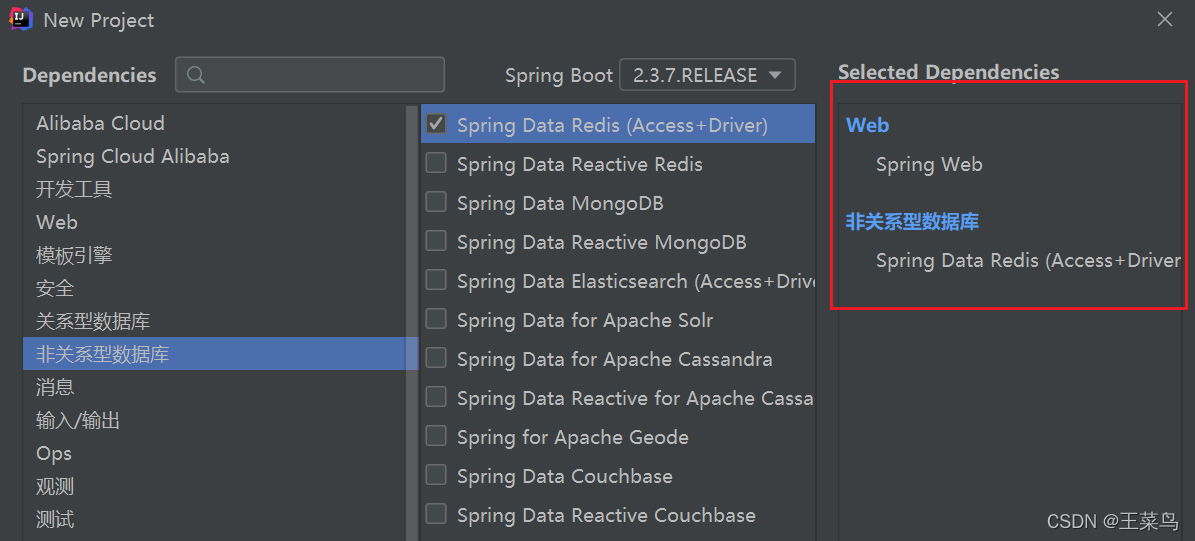Screen dimensions: 1195x541
Task: Click the search magnifier icon
Action: click(x=195, y=75)
